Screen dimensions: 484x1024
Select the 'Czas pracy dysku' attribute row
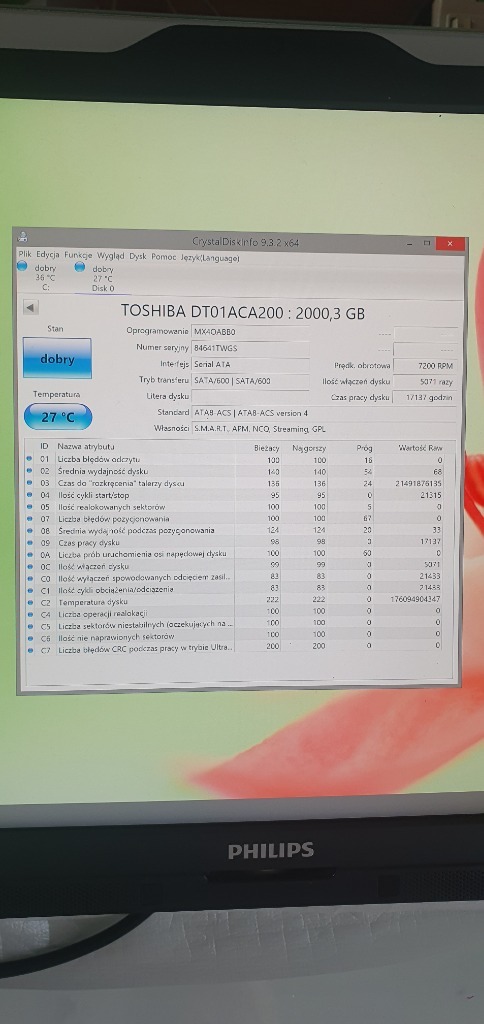[234, 543]
